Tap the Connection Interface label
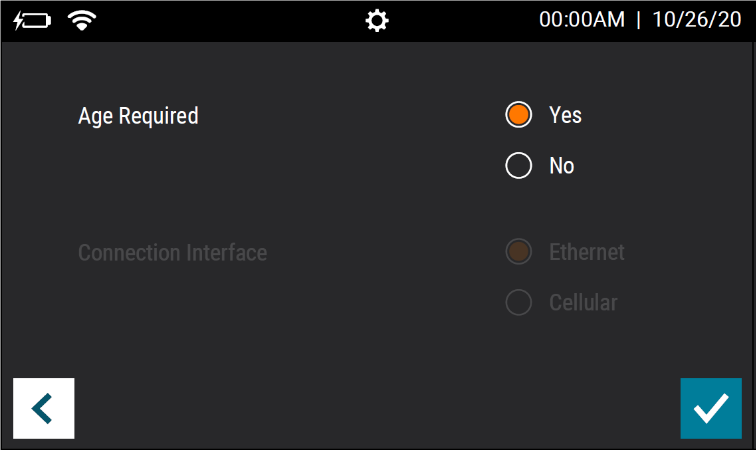Image resolution: width=756 pixels, height=450 pixels. [173, 253]
